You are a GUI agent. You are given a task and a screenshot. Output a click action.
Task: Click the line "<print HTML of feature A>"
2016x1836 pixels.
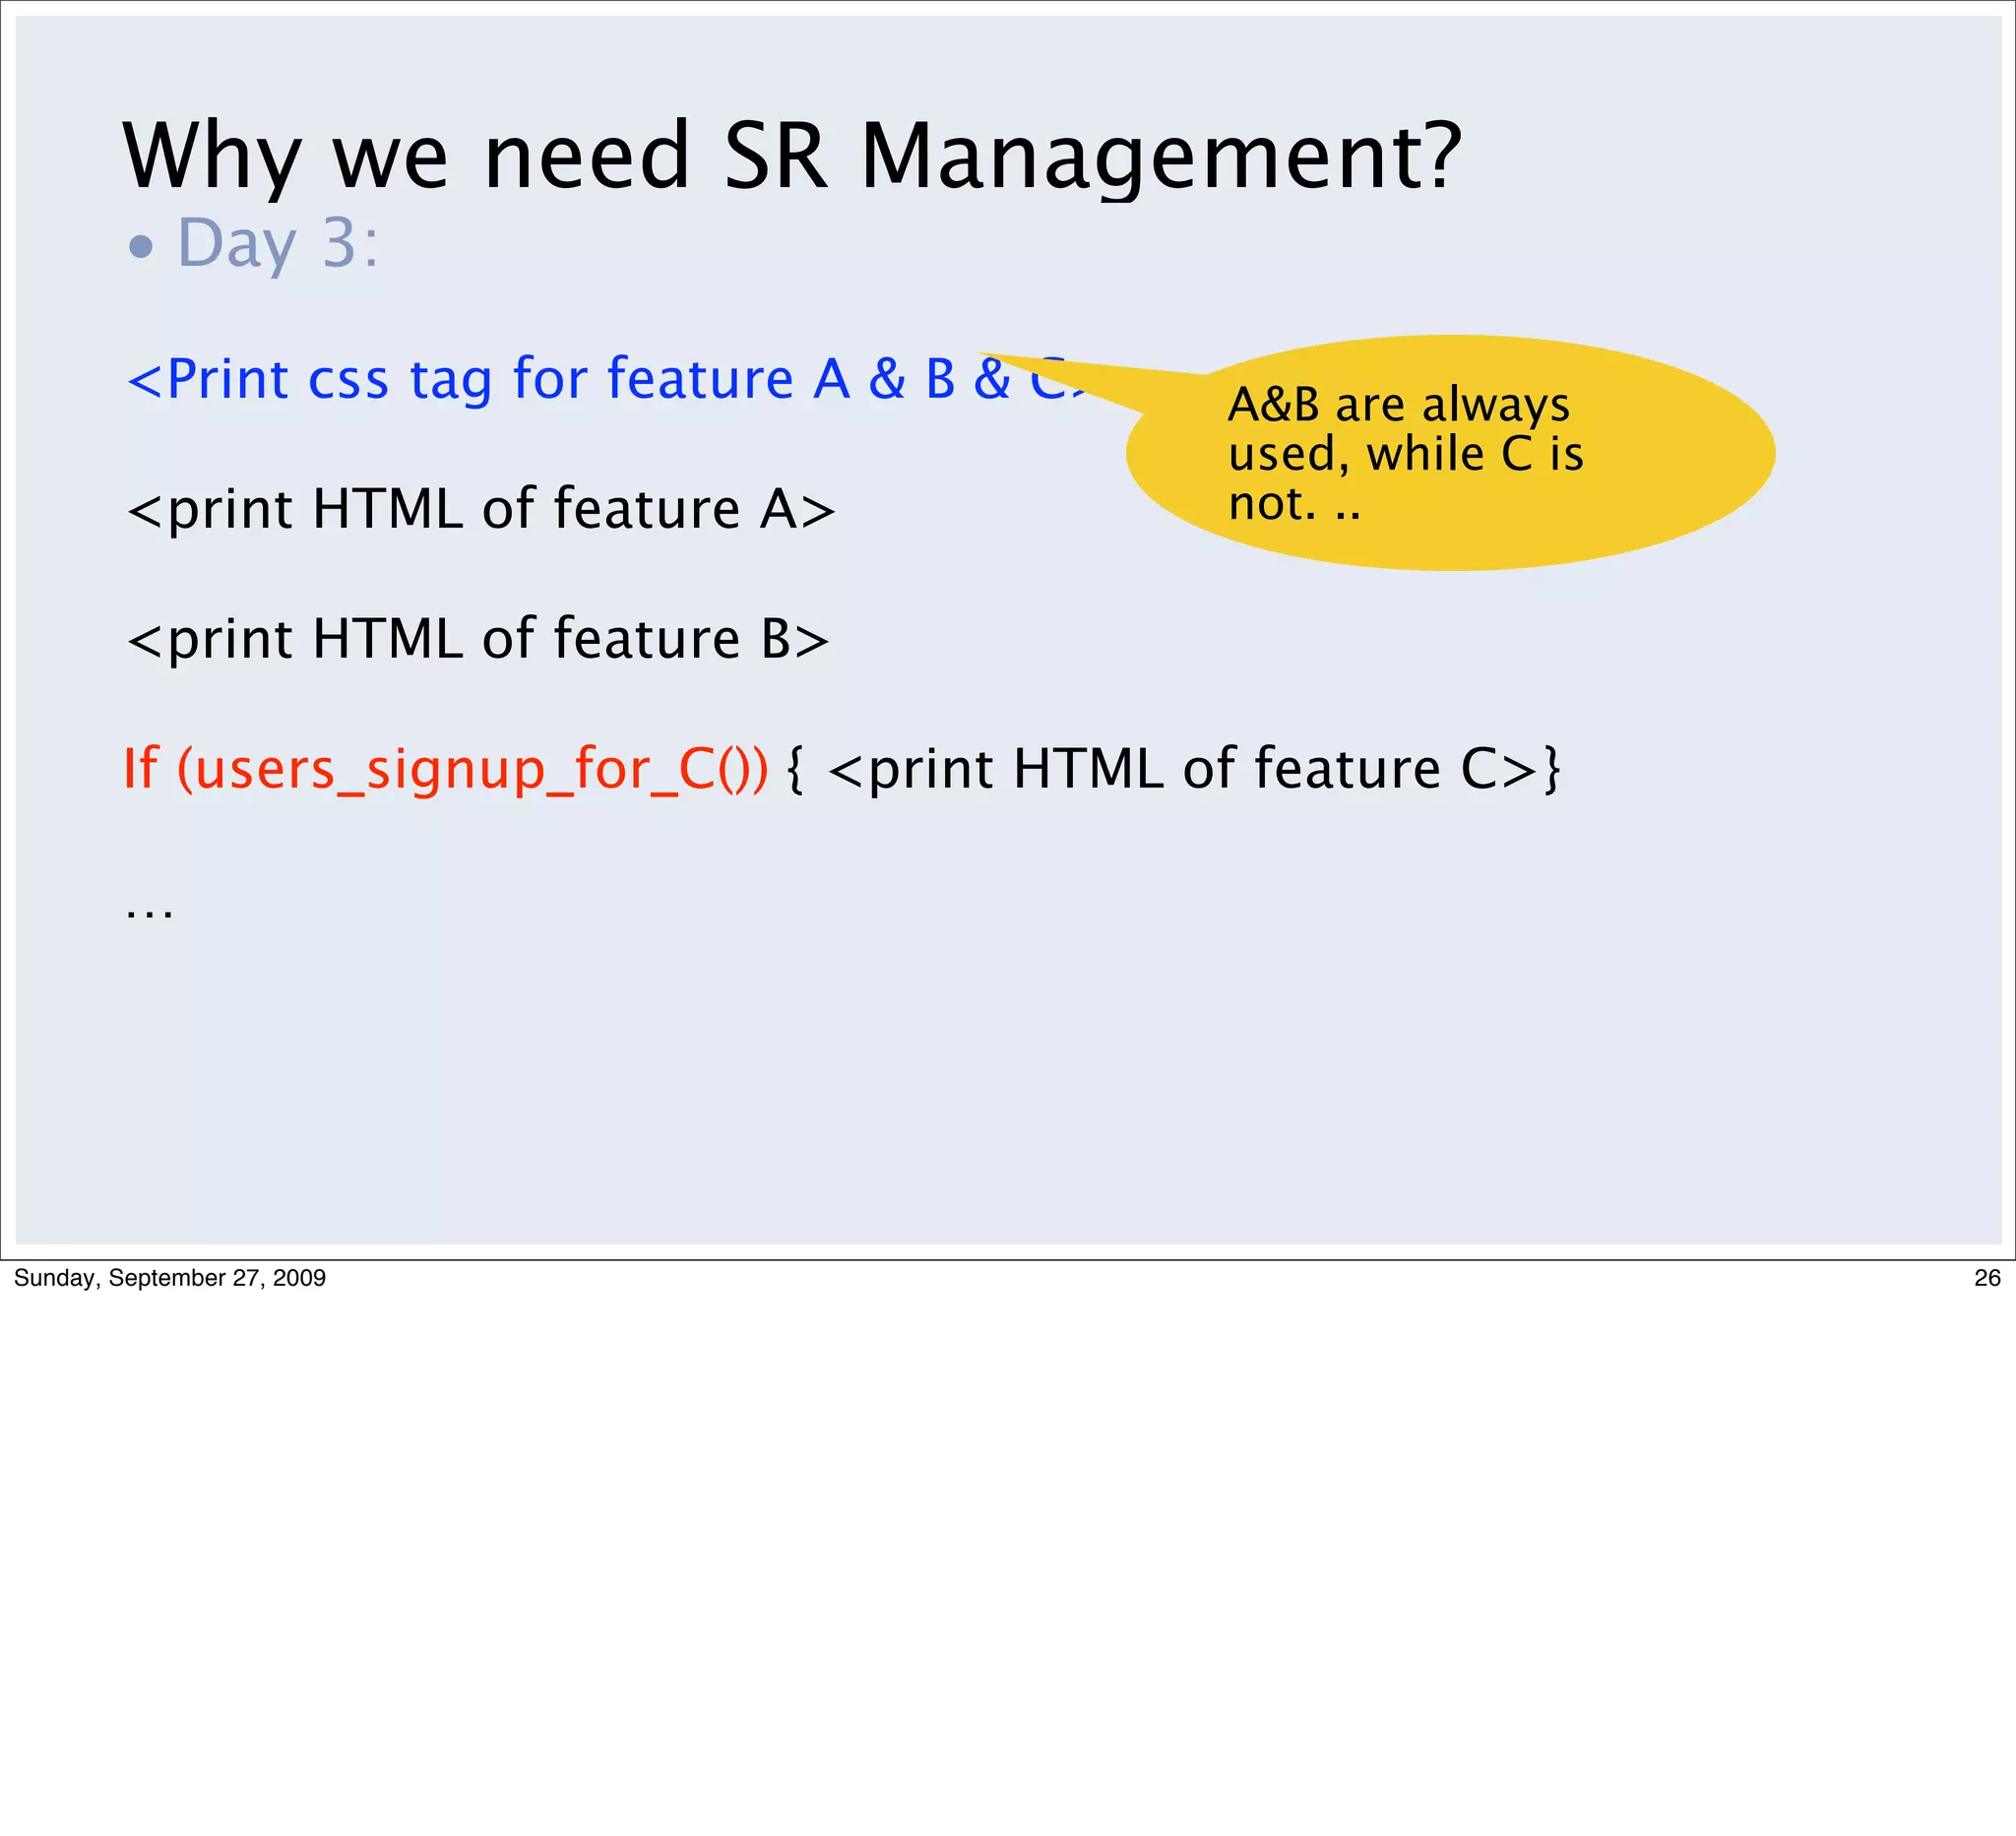[481, 509]
